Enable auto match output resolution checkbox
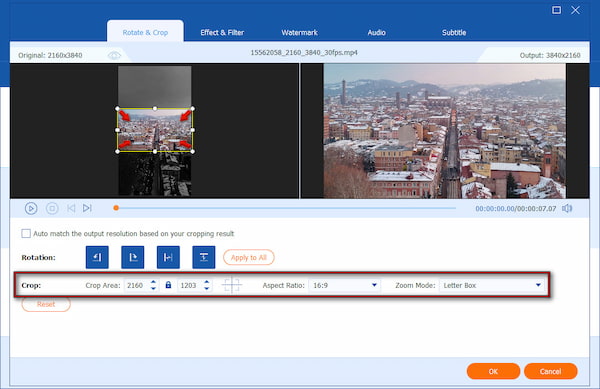The height and width of the screenshot is (389, 600). [x=26, y=233]
